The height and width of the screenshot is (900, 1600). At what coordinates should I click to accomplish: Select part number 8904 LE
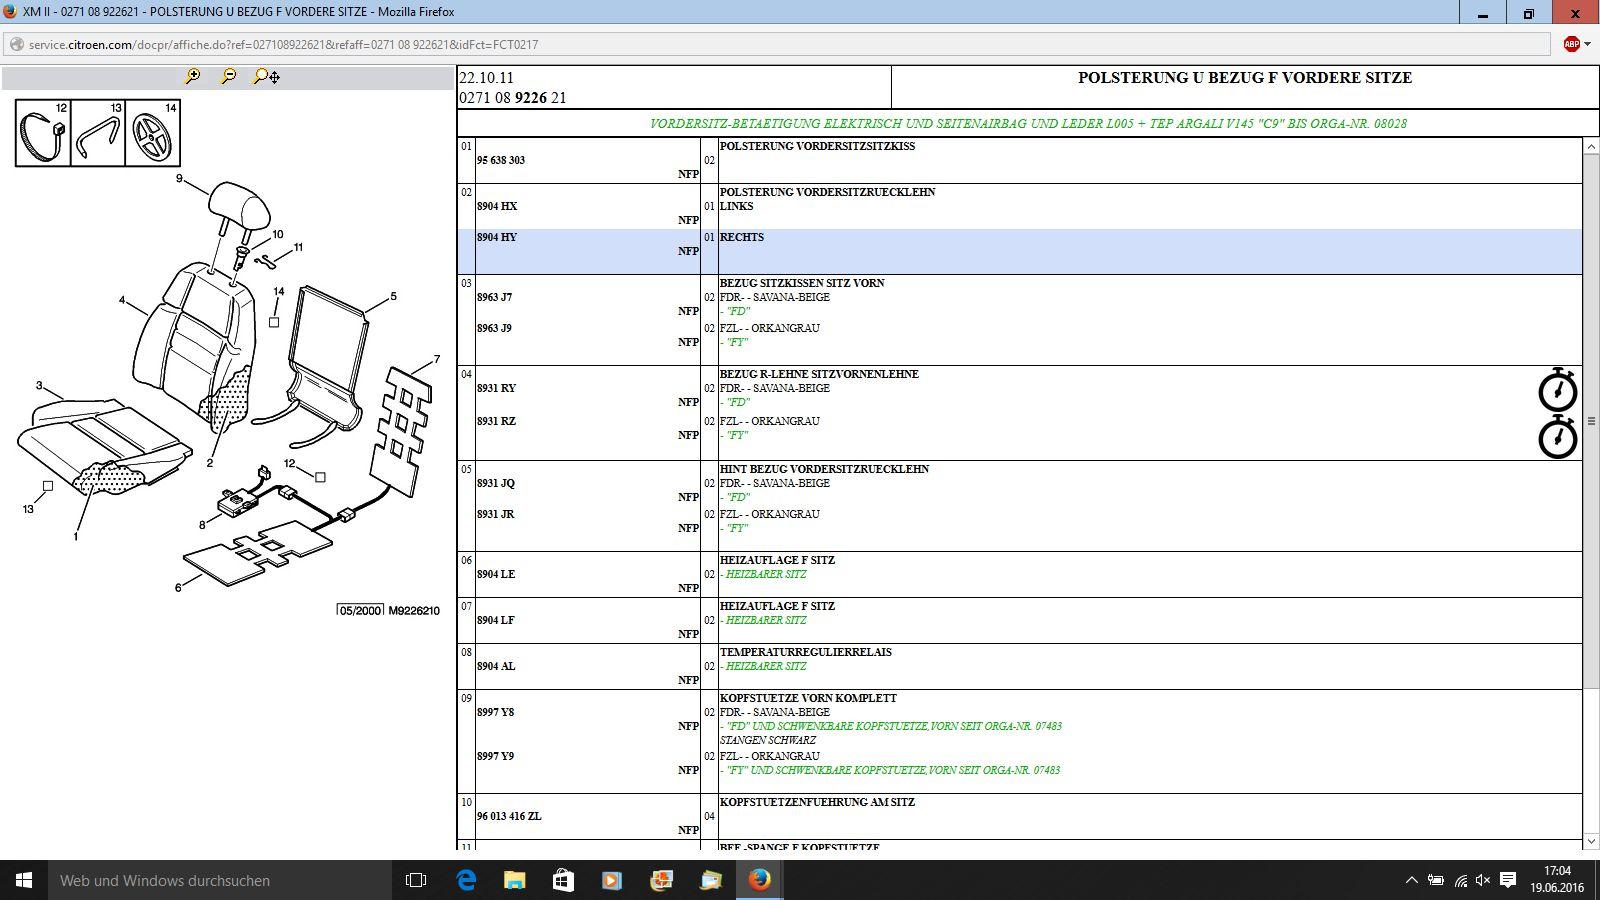pos(496,574)
